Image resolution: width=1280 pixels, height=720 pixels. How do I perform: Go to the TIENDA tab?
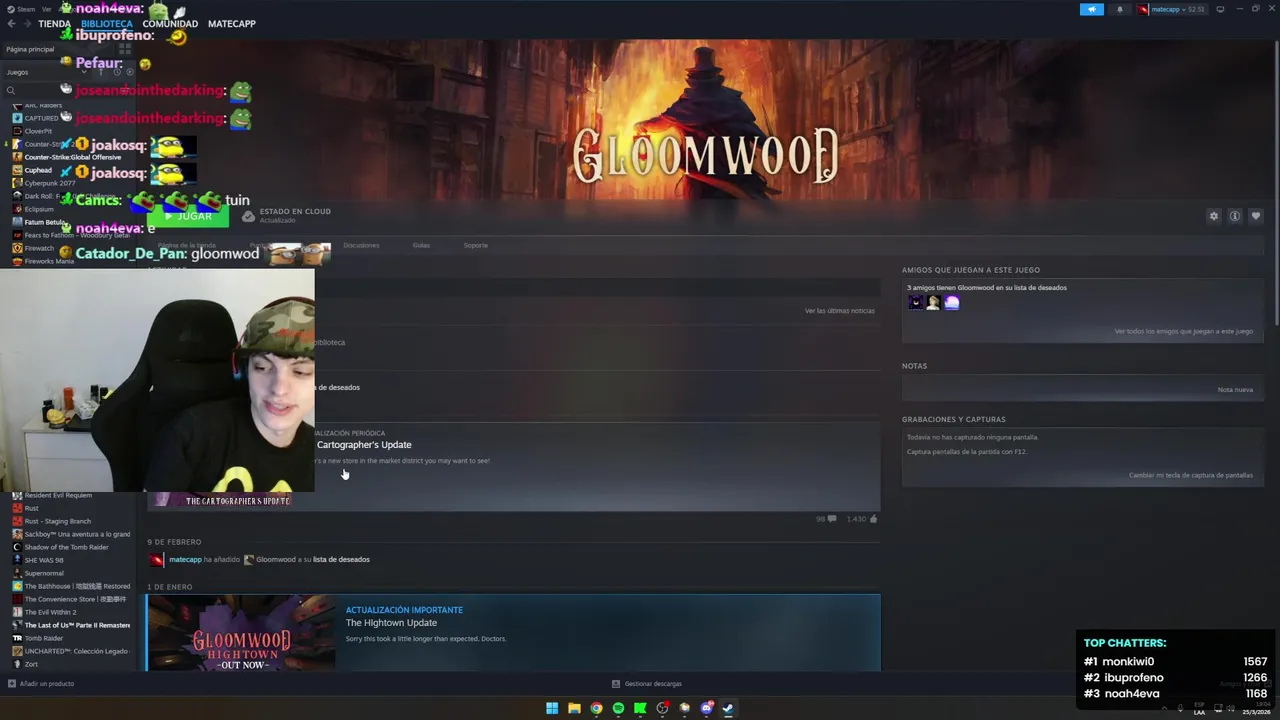tap(54, 23)
